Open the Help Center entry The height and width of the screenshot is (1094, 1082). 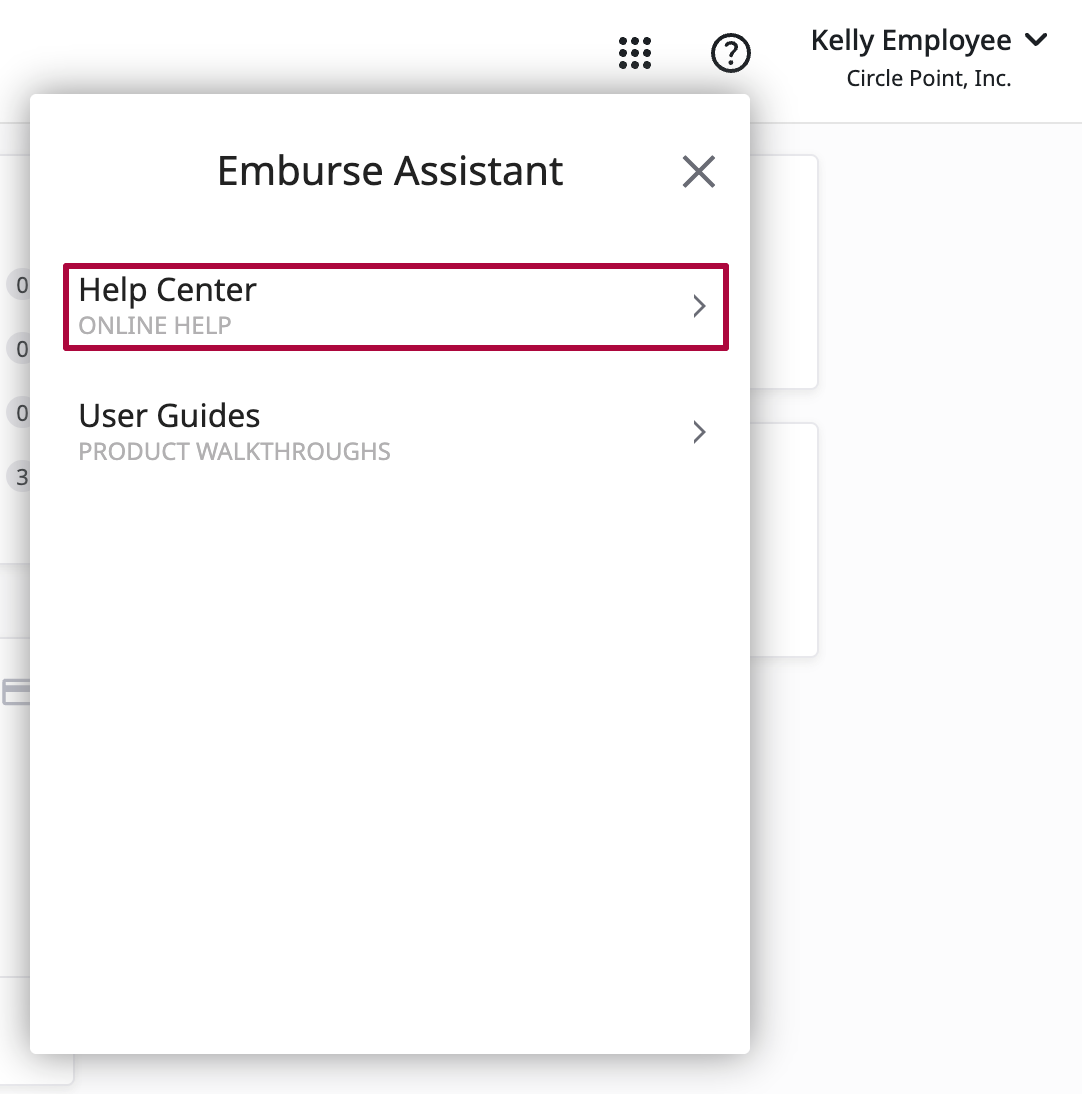[395, 306]
